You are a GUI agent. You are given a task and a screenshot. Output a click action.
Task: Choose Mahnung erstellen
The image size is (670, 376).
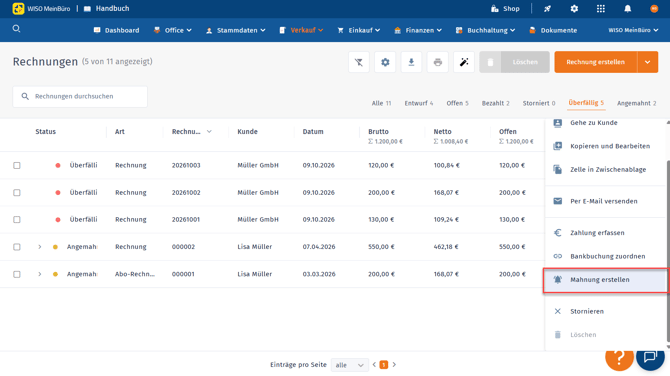[x=605, y=280]
